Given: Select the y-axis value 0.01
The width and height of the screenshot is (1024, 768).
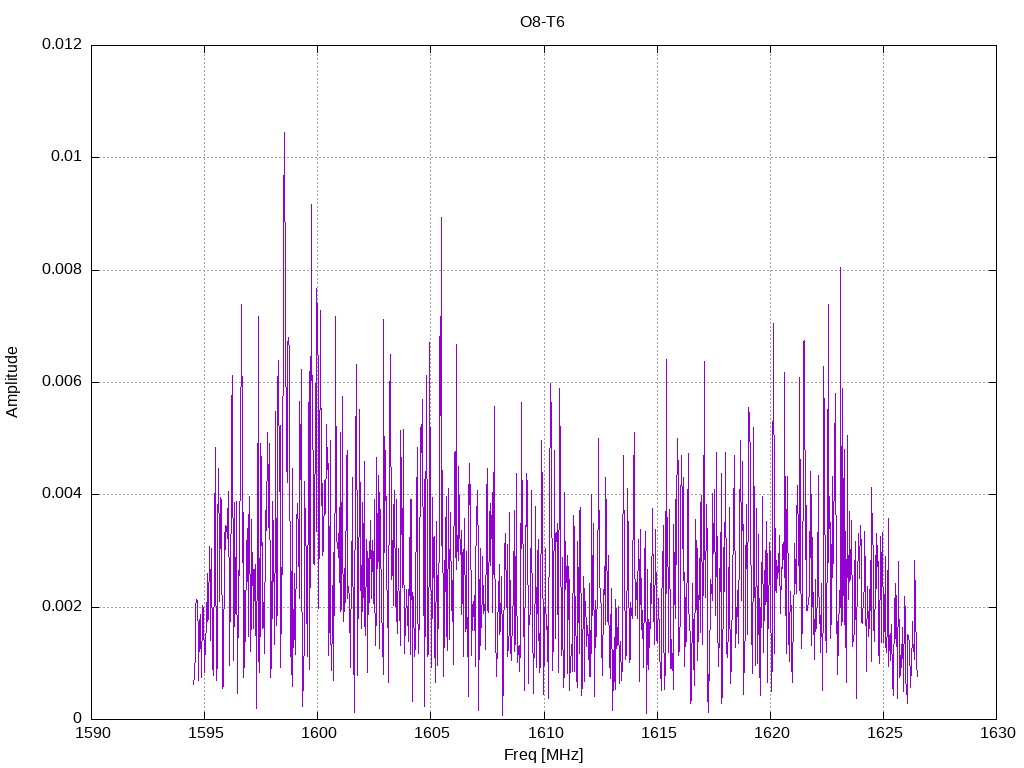Looking at the screenshot, I should coord(67,157).
